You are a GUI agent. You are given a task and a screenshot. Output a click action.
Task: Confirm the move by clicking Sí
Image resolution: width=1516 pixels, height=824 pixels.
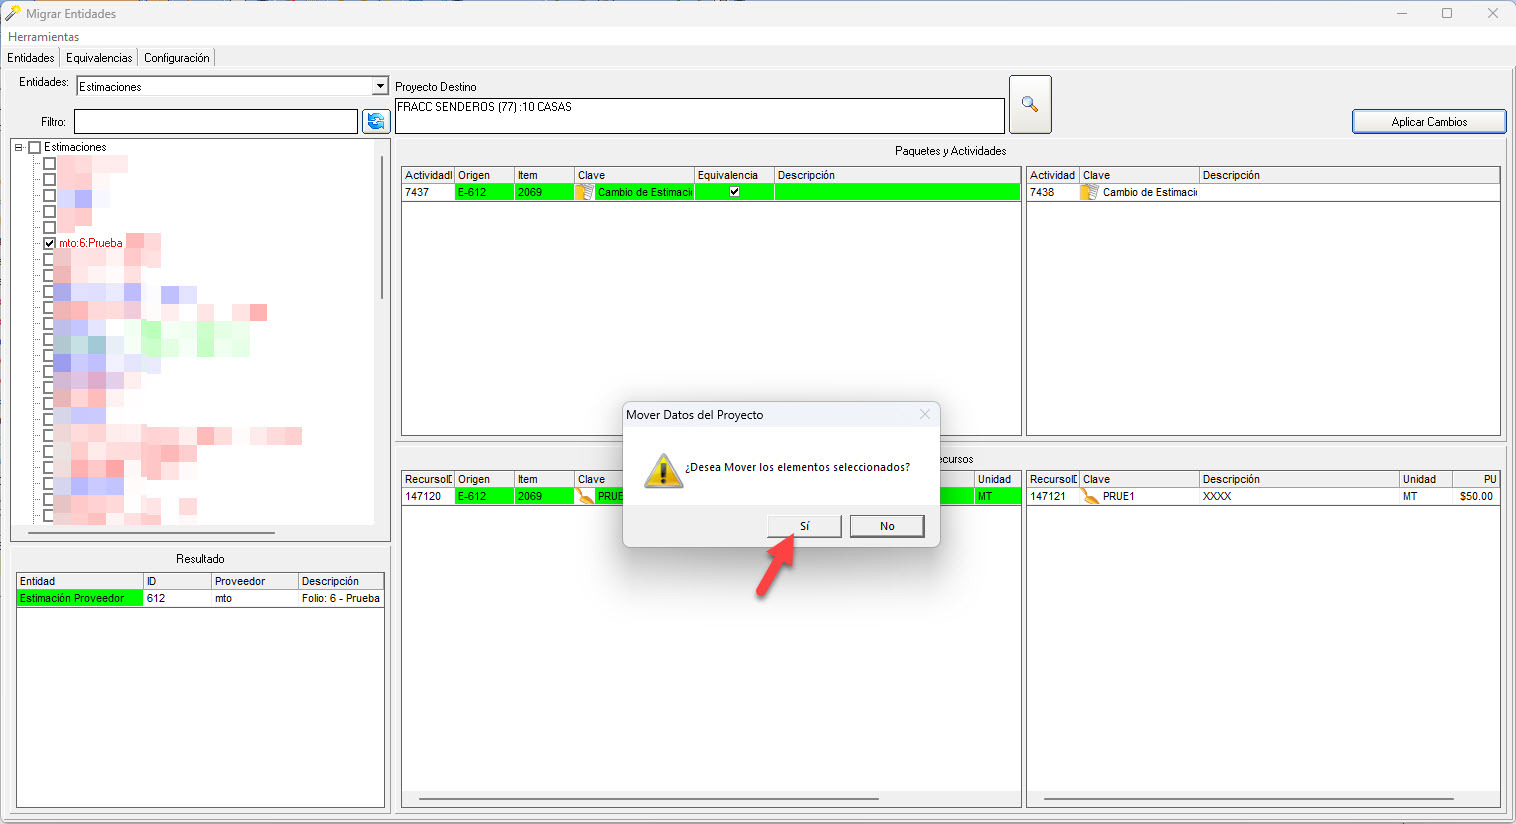pos(804,526)
